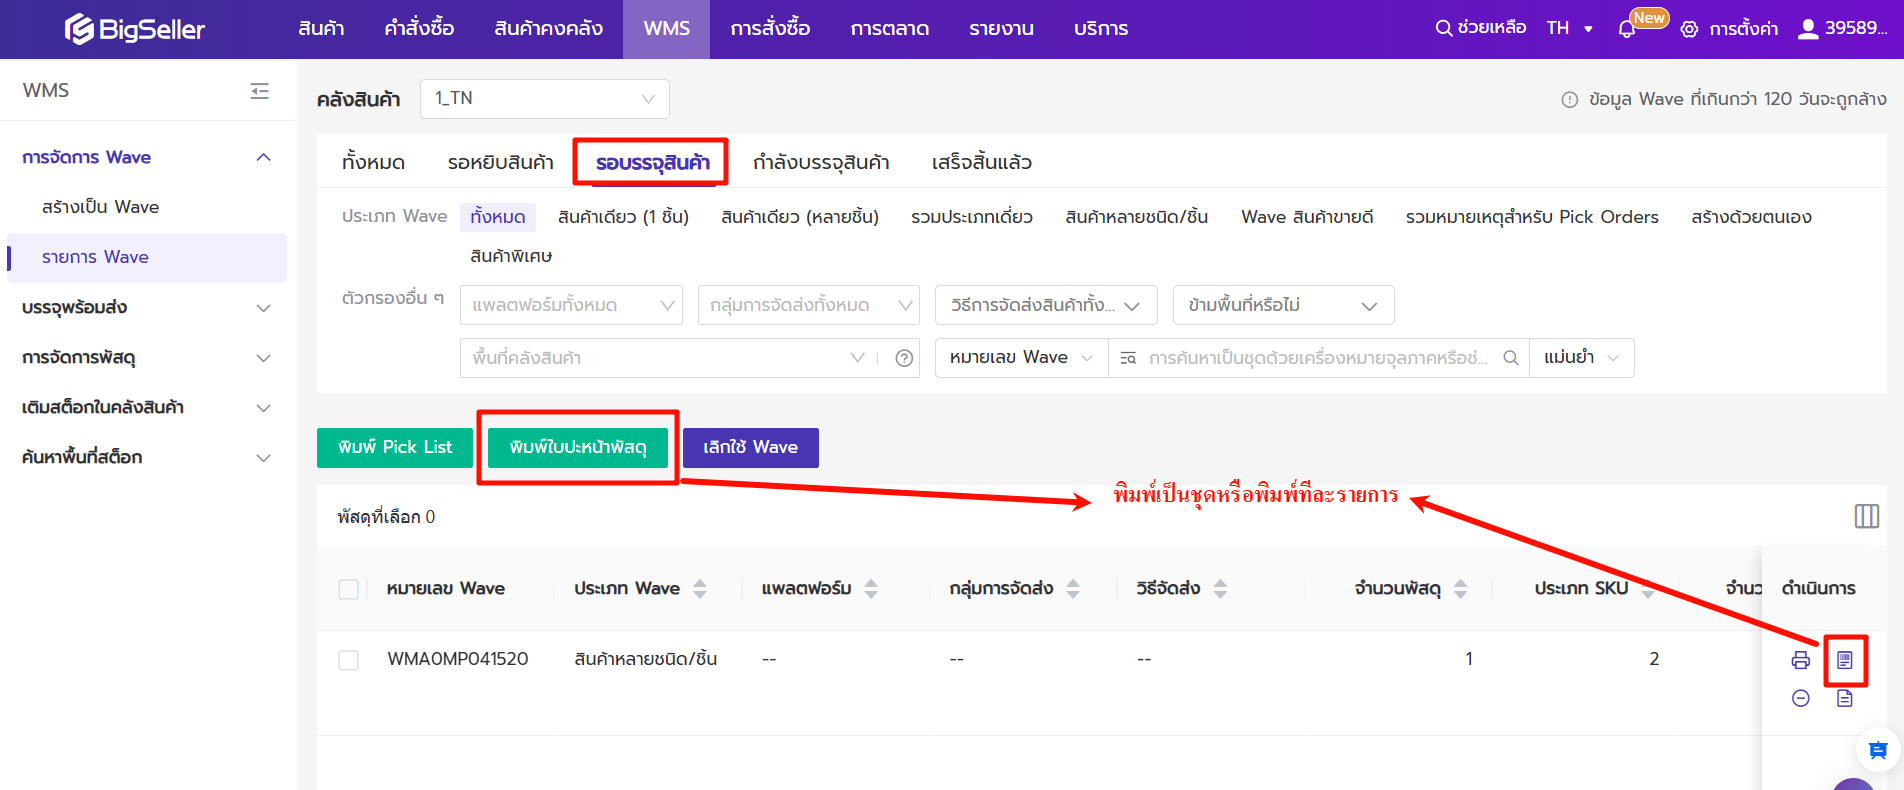Switch to waiting-to-pick tab
The image size is (1904, 790).
(500, 162)
